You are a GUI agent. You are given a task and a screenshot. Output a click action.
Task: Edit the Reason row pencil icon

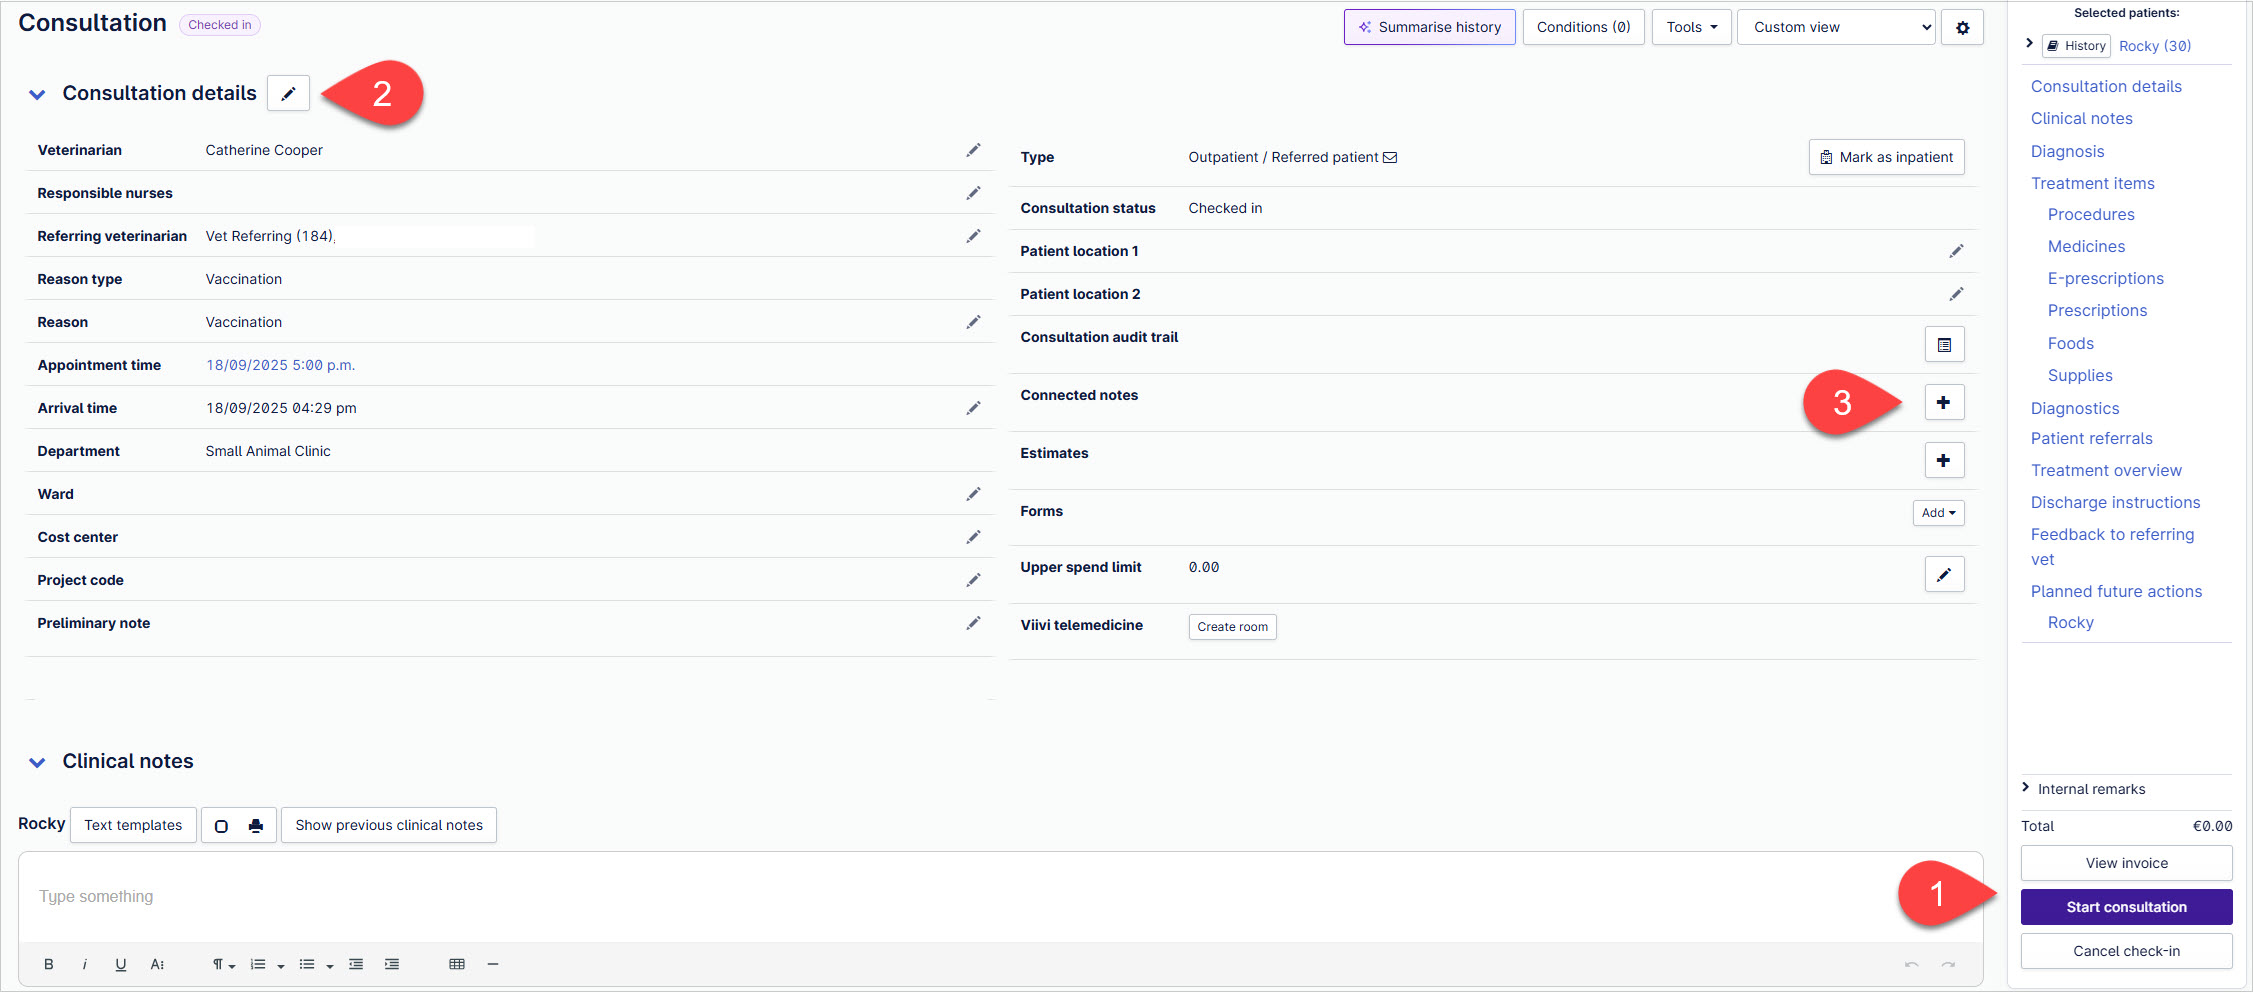click(973, 322)
